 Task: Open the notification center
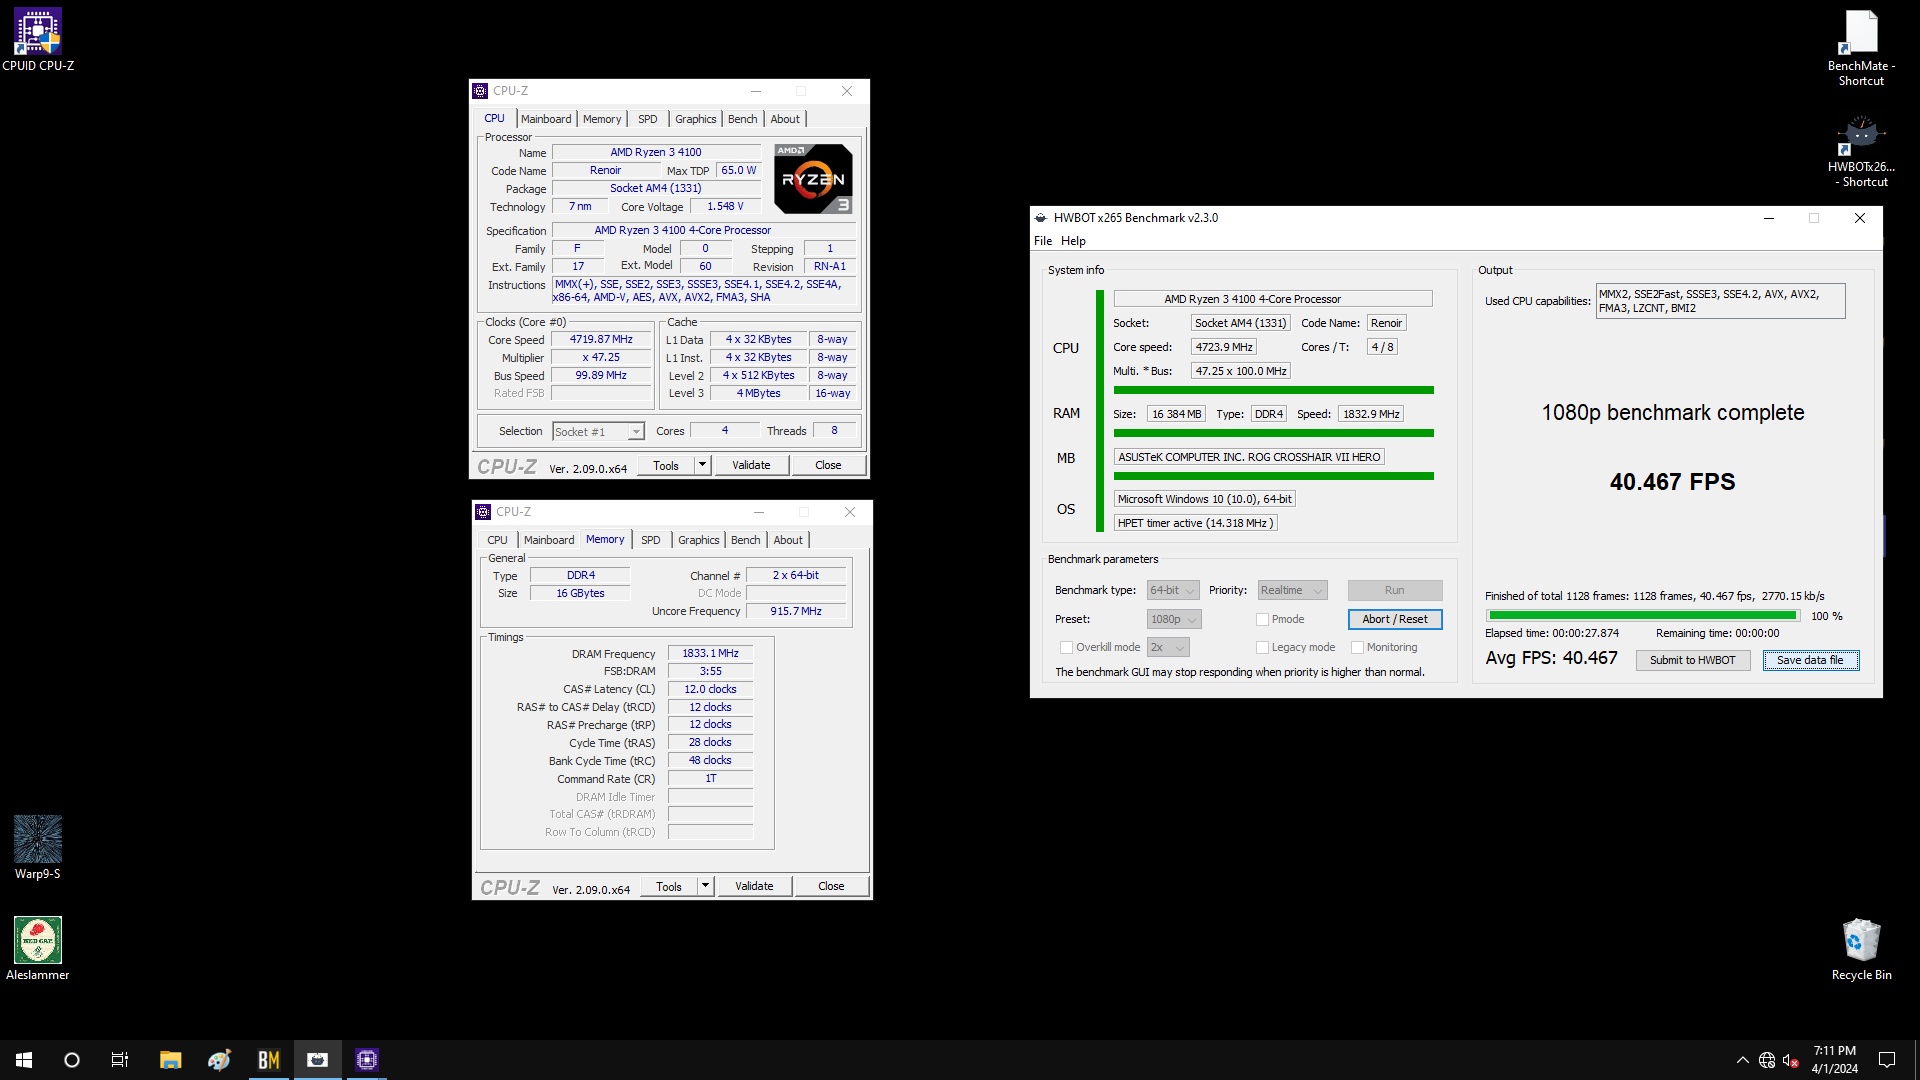[x=1887, y=1060]
